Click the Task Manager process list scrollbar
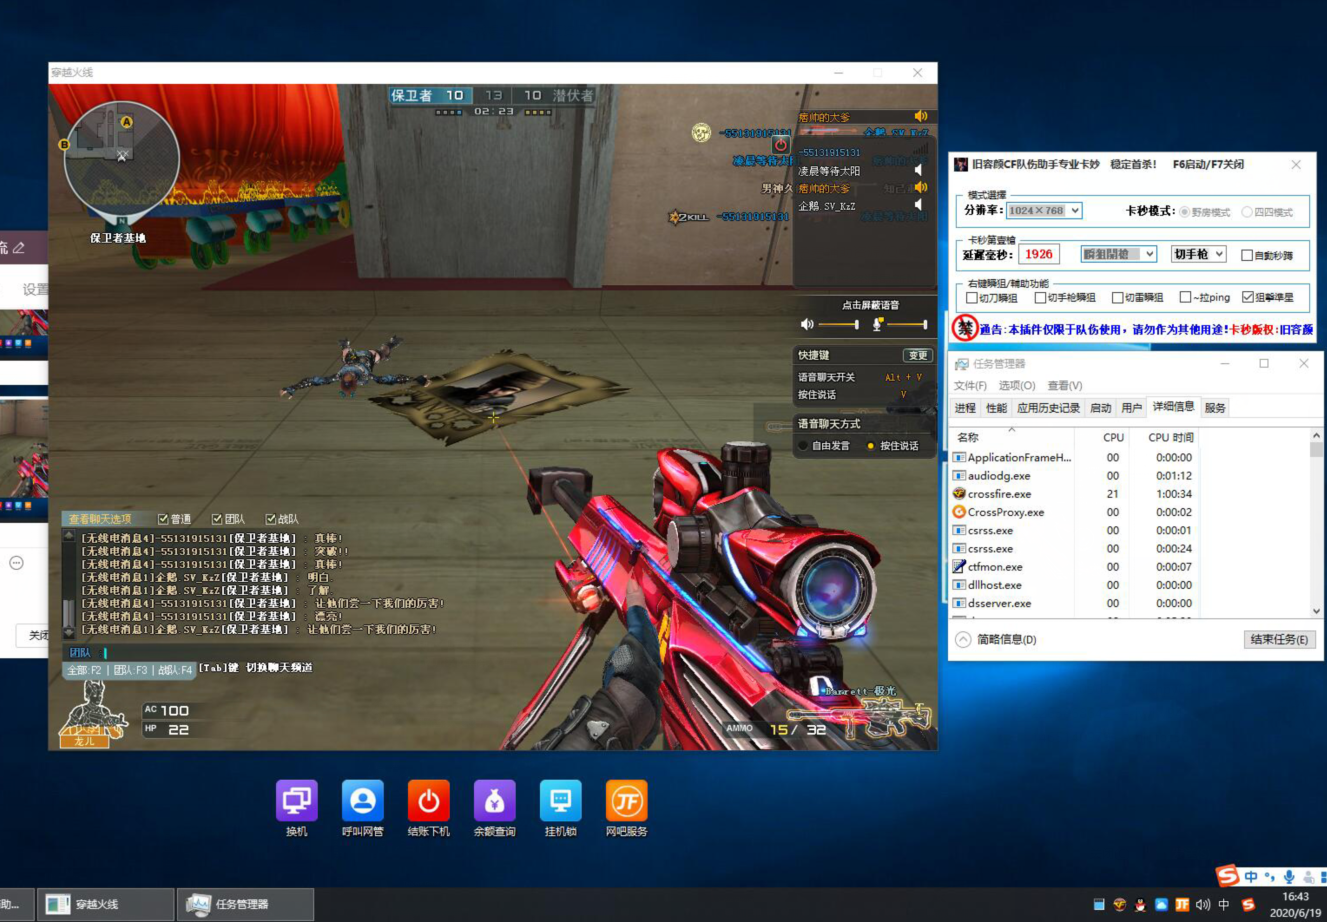This screenshot has height=922, width=1327. [1316, 523]
